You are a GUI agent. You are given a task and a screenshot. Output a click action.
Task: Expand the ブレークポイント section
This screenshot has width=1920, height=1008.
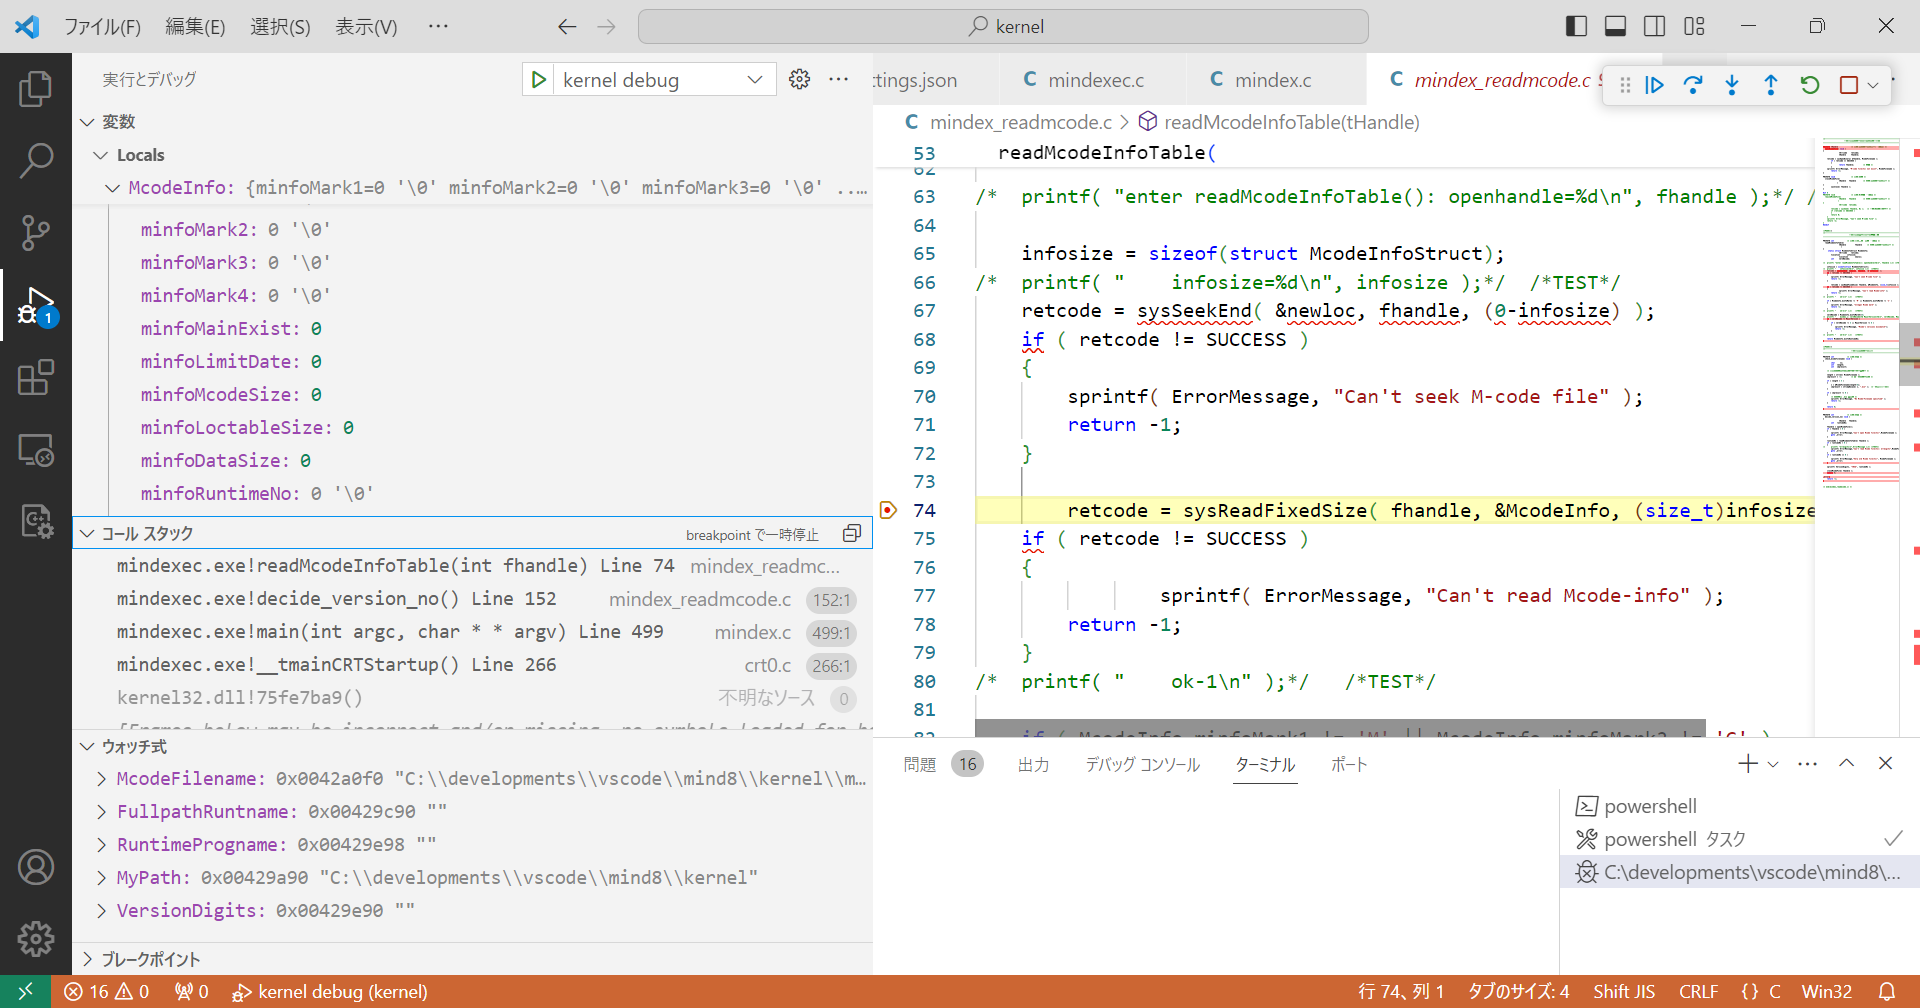87,959
